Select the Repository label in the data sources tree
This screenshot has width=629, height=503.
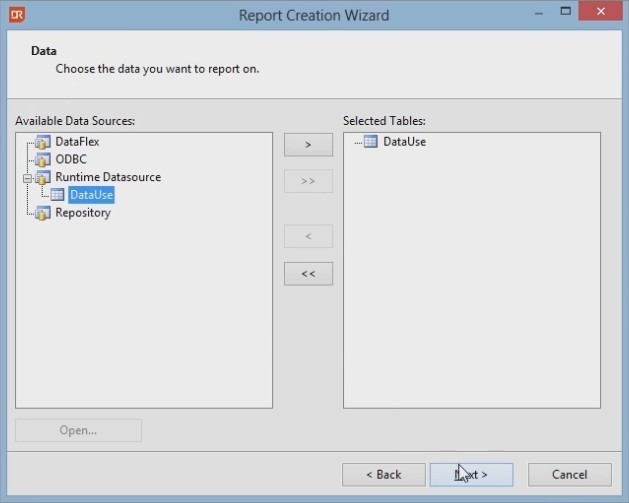83,213
